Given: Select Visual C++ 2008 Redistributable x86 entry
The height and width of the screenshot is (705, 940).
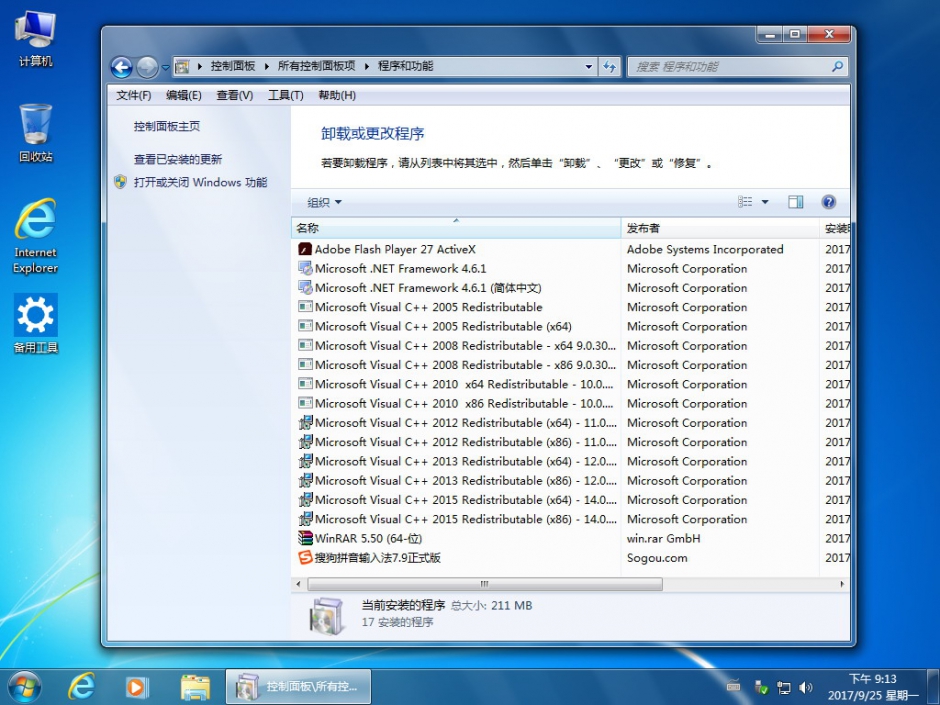Looking at the screenshot, I should (457, 365).
